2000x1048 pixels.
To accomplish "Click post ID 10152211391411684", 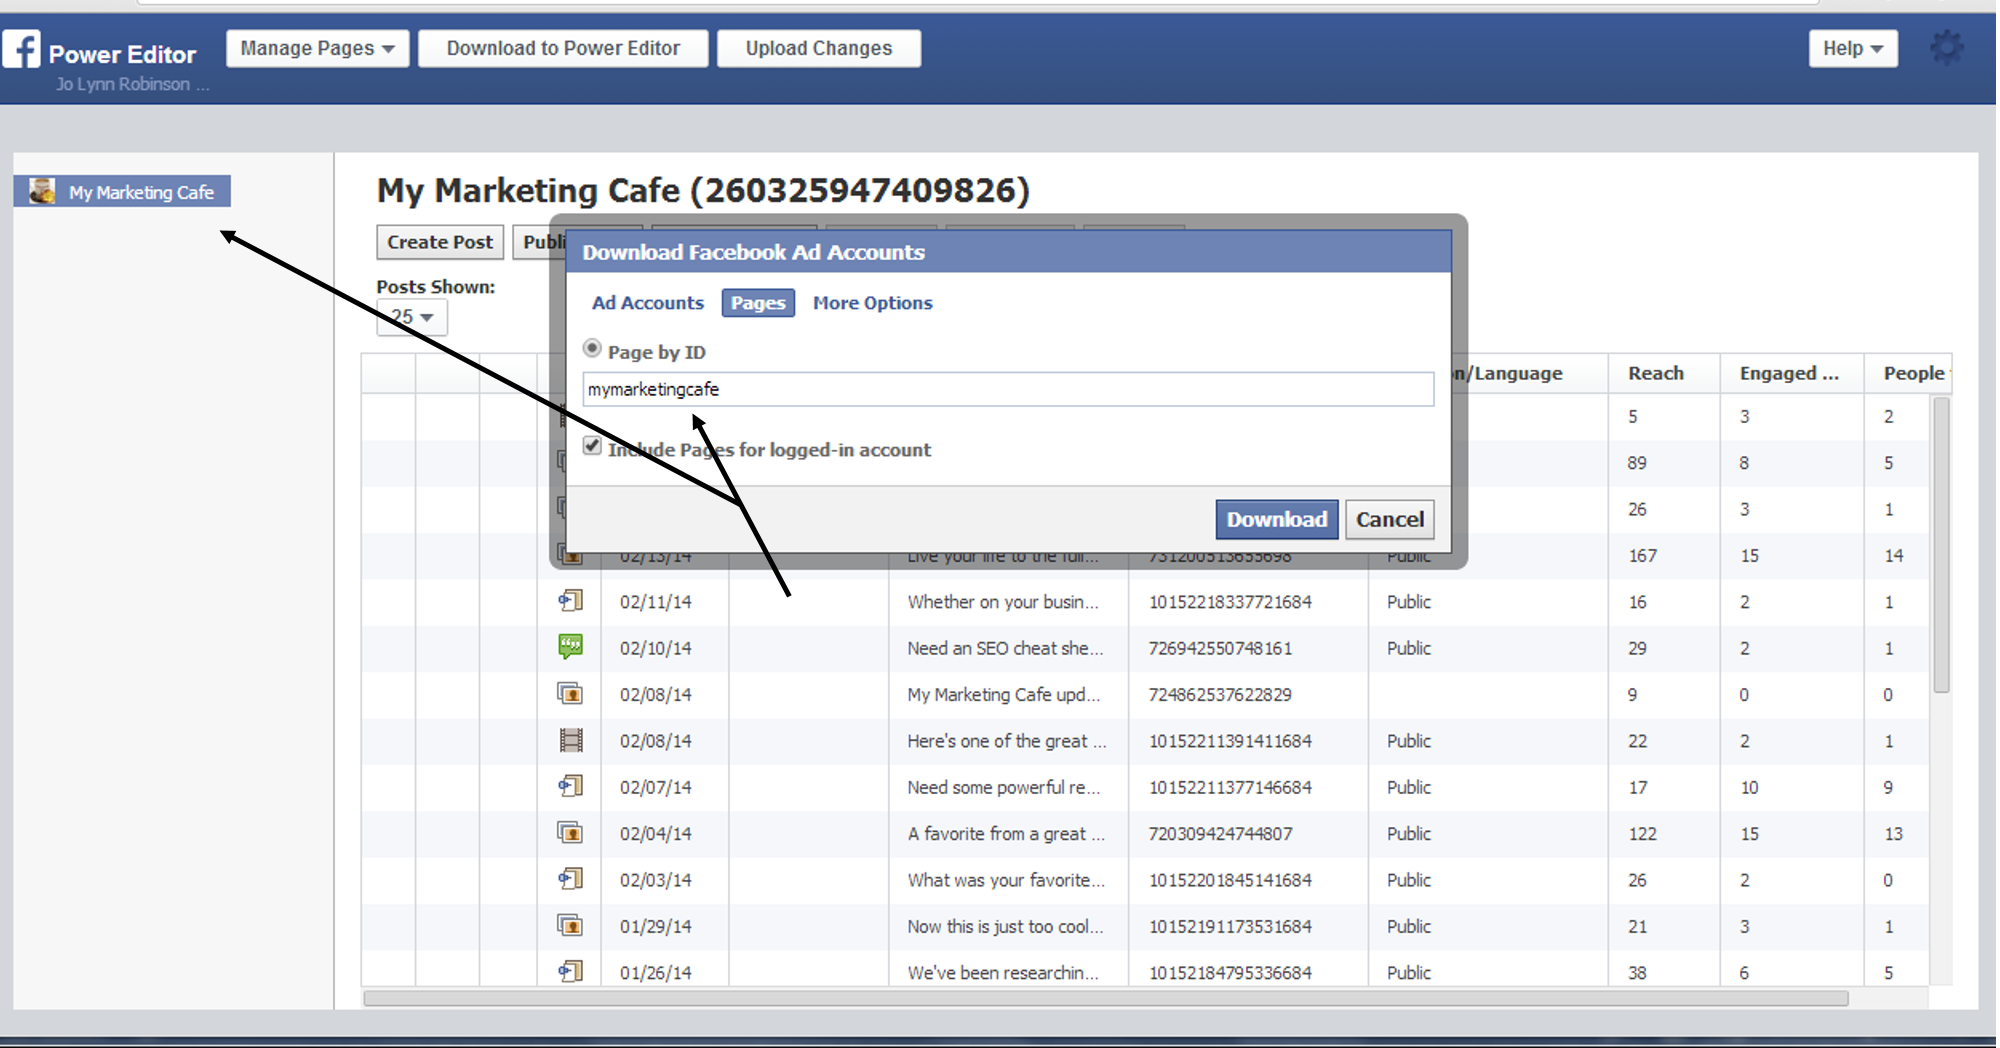I will (1230, 741).
